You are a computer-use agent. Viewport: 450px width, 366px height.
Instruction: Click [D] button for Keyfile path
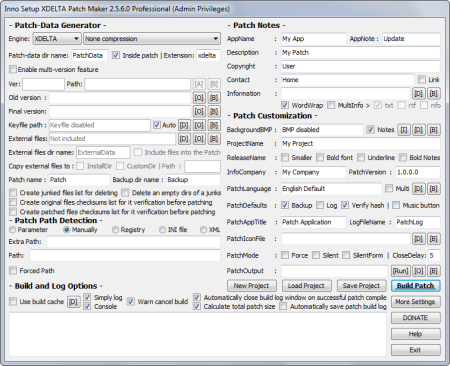pos(184,125)
